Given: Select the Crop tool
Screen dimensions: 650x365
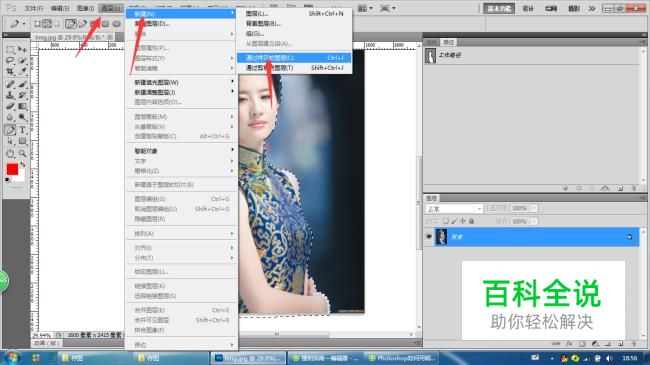Looking at the screenshot, I should 10,71.
